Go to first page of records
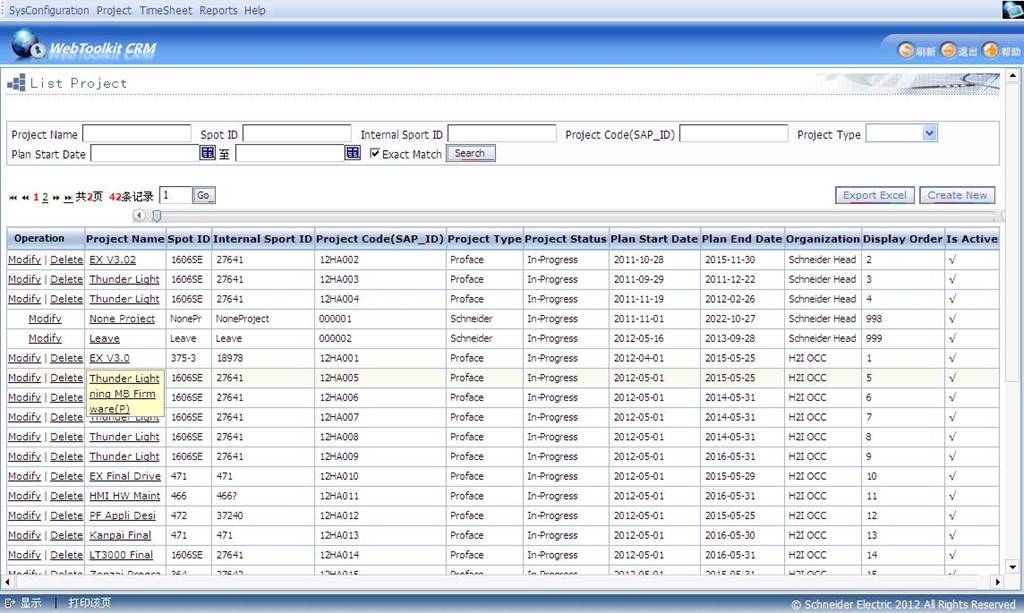 12,197
